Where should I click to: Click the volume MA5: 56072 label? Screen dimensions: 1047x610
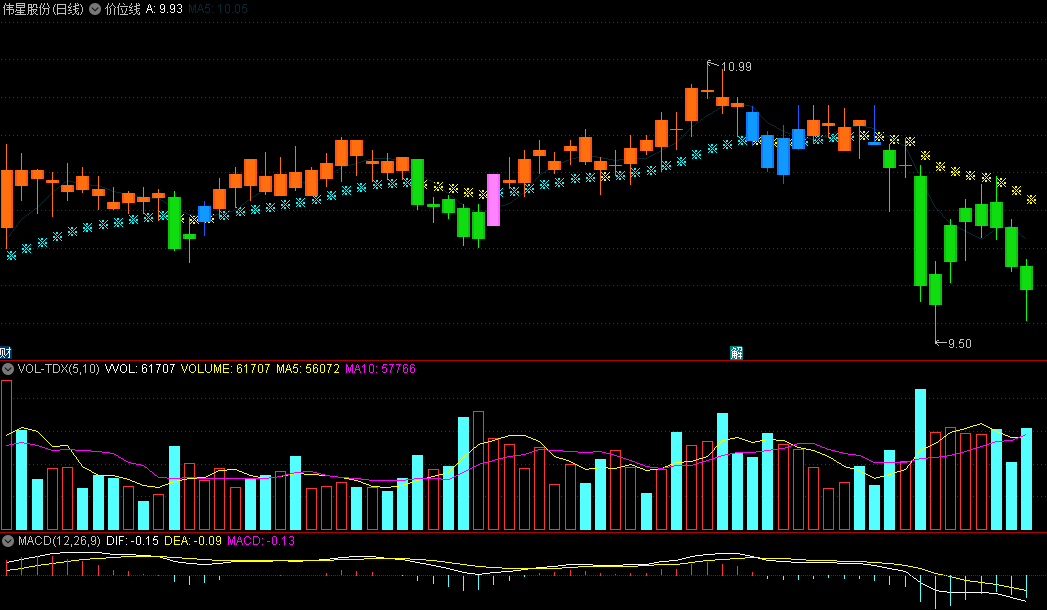tap(308, 368)
